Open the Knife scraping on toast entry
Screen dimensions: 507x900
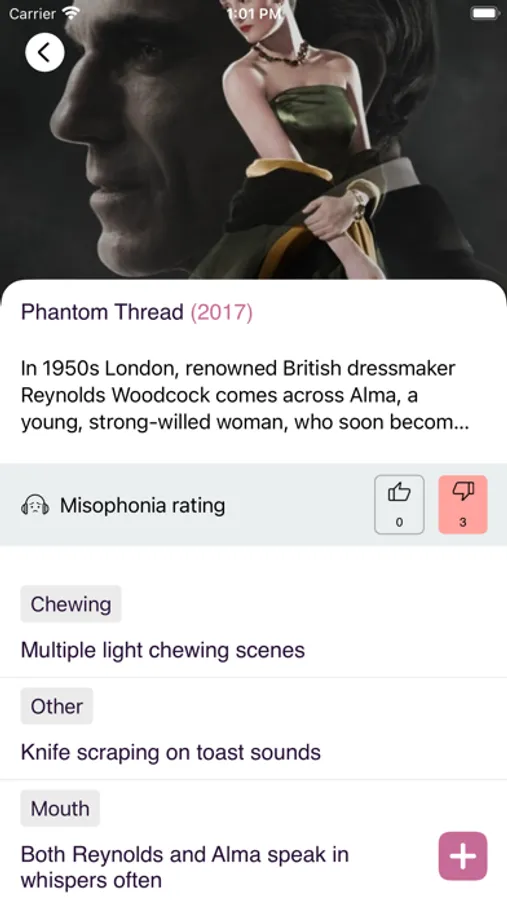[x=171, y=752]
